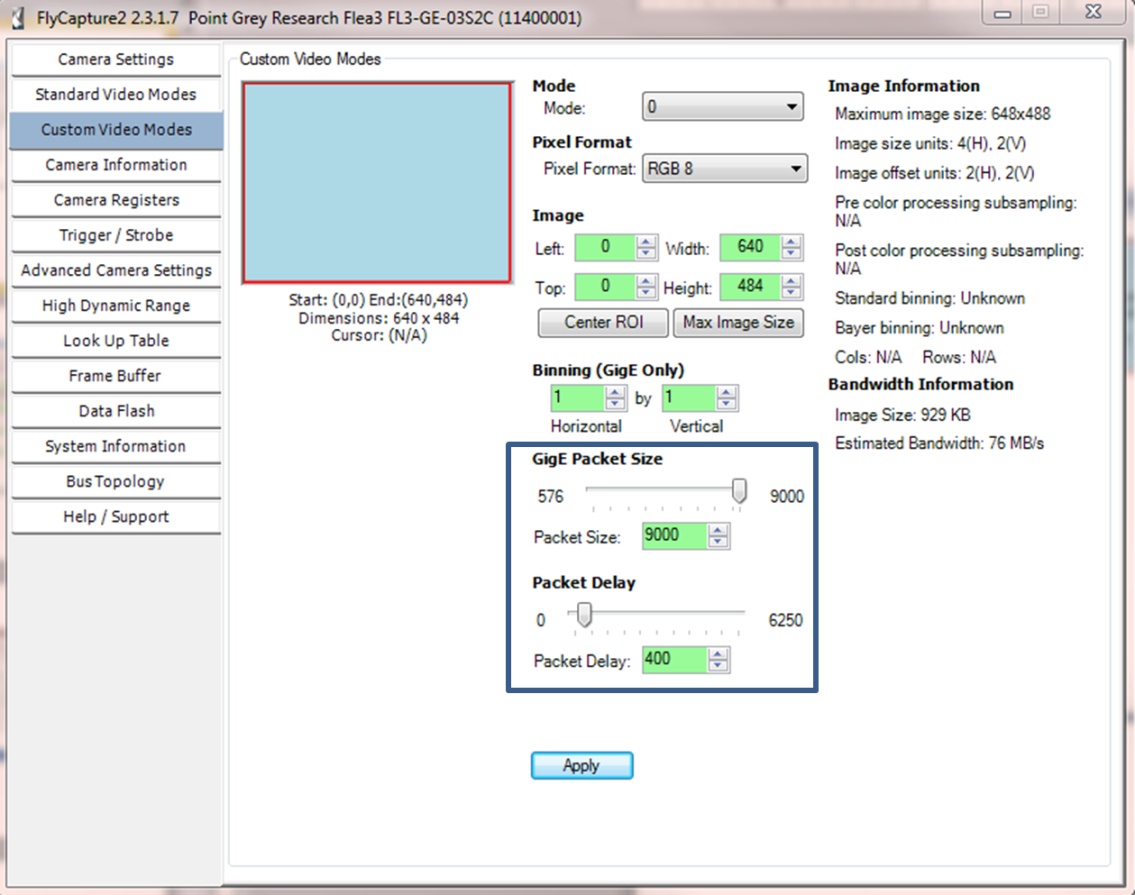Click the Max Image Size button
This screenshot has height=895, width=1135.
tap(738, 323)
